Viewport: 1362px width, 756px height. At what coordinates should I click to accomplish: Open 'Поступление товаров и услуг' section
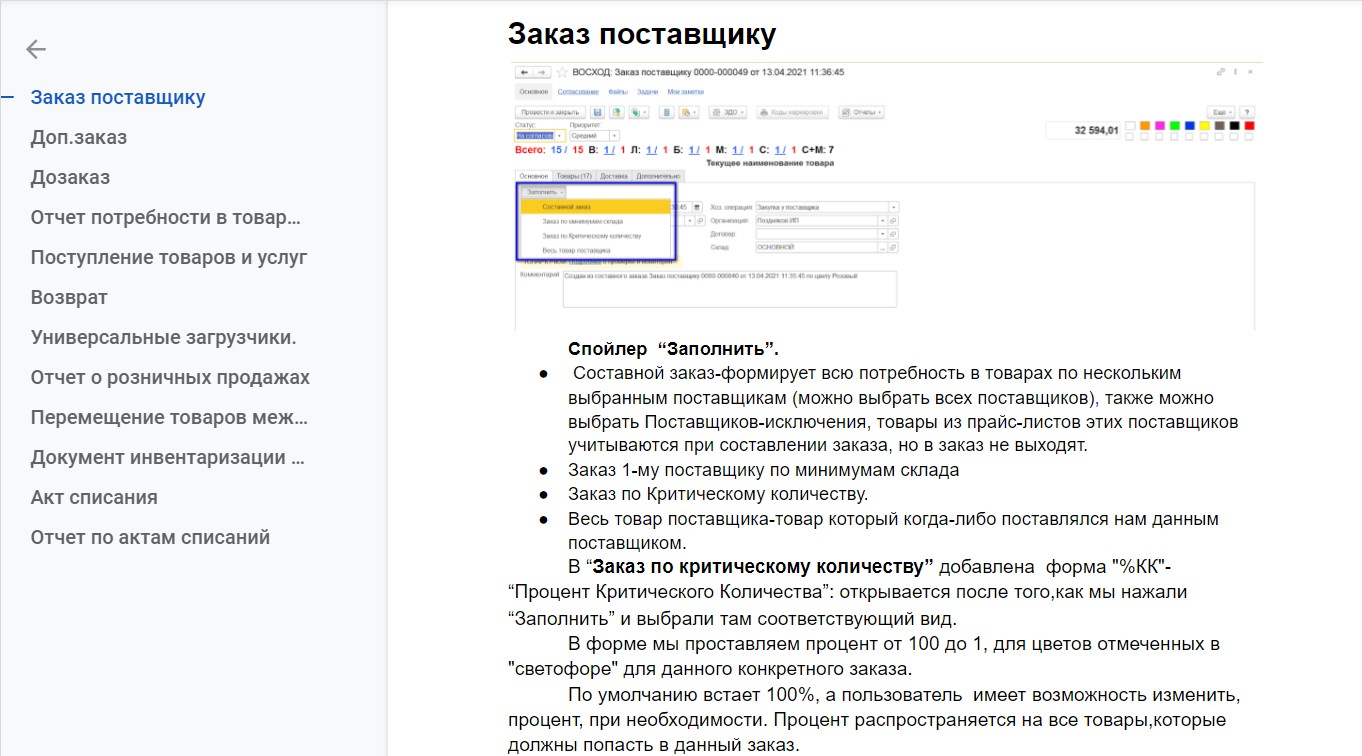[169, 257]
